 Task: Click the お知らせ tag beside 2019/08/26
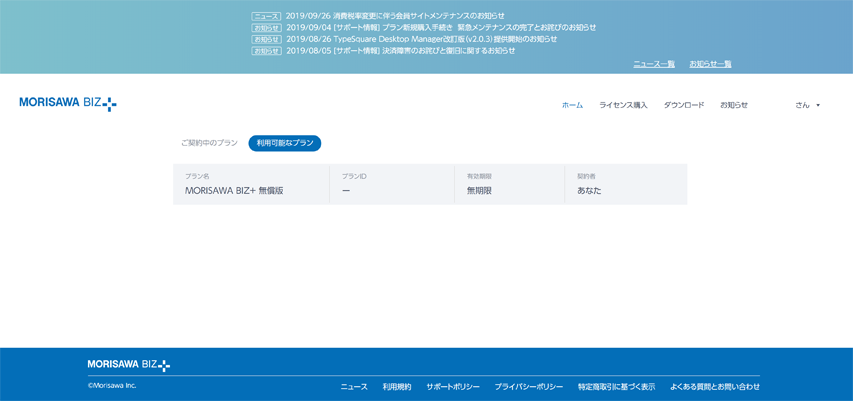[267, 39]
